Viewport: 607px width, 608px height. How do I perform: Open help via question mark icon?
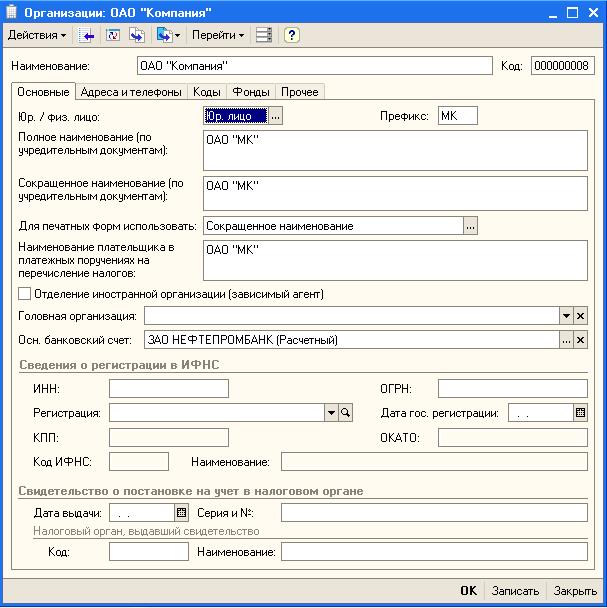(291, 35)
